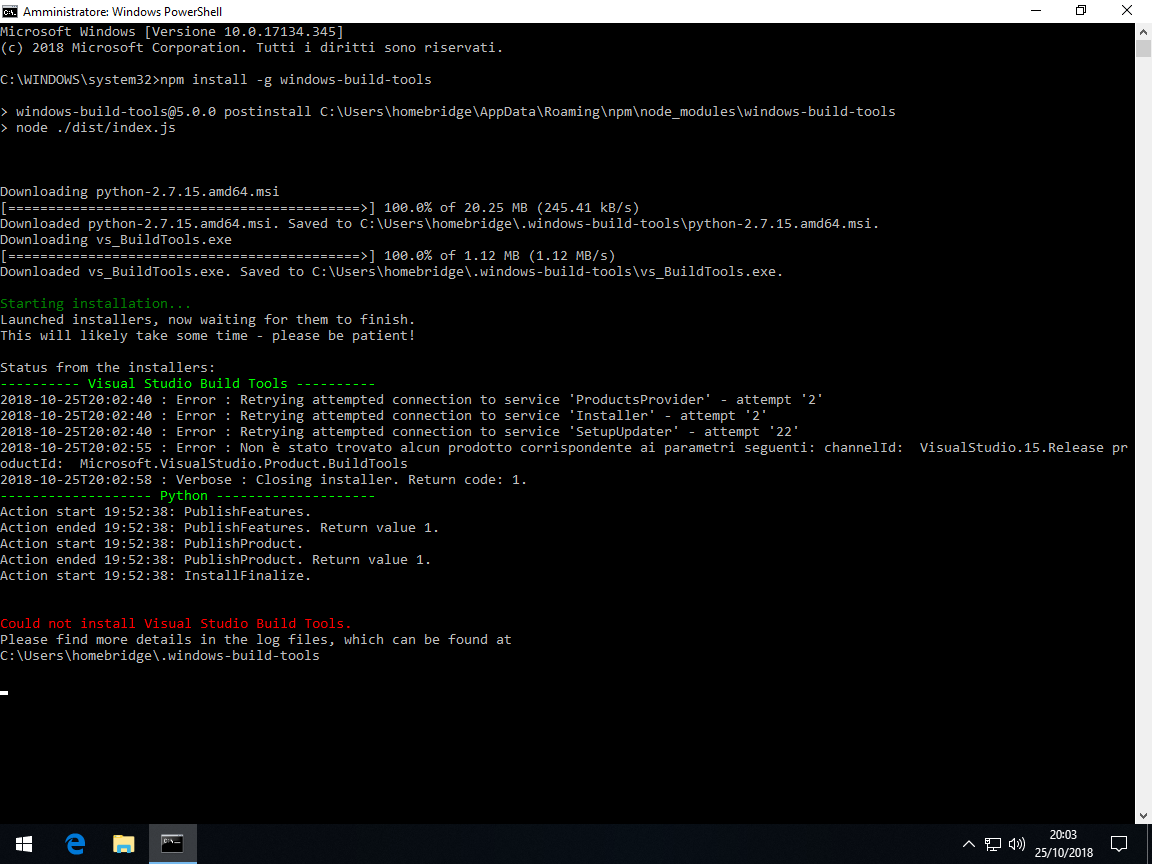Show hidden icons with the tray chevron
The width and height of the screenshot is (1152, 864).
point(969,843)
